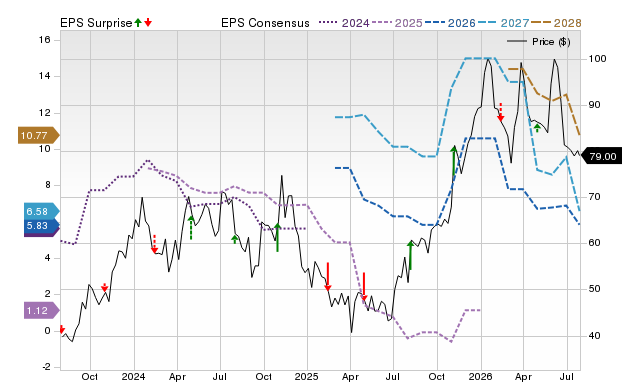
Task: Click the dotted red surprise arrow in February 2026
Action: (x=501, y=112)
